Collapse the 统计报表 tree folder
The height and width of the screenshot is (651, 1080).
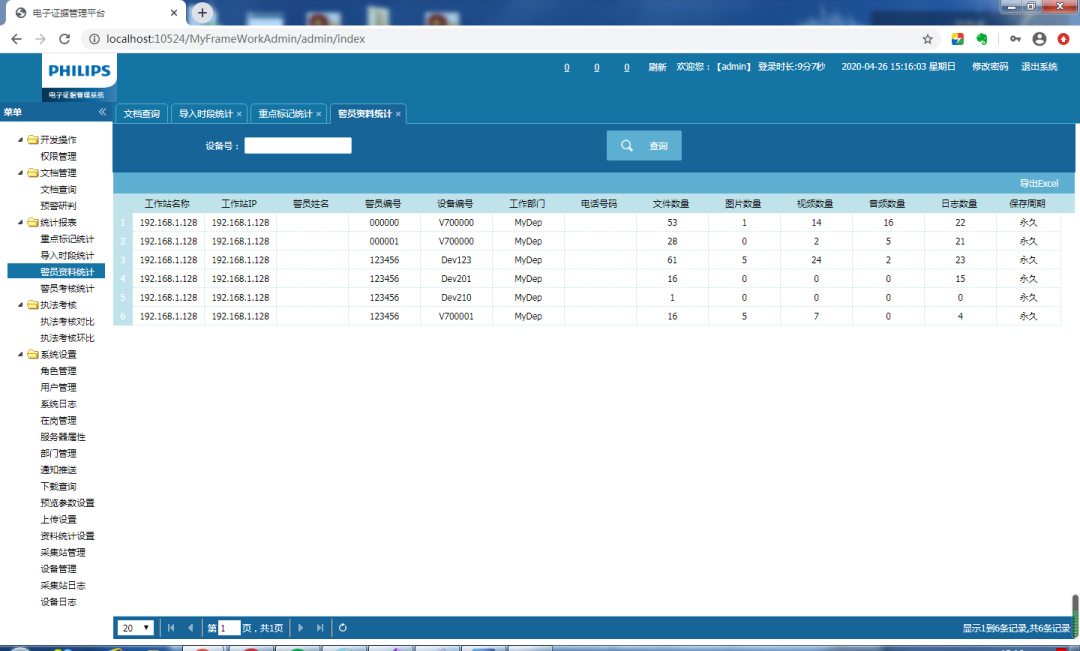coord(21,222)
